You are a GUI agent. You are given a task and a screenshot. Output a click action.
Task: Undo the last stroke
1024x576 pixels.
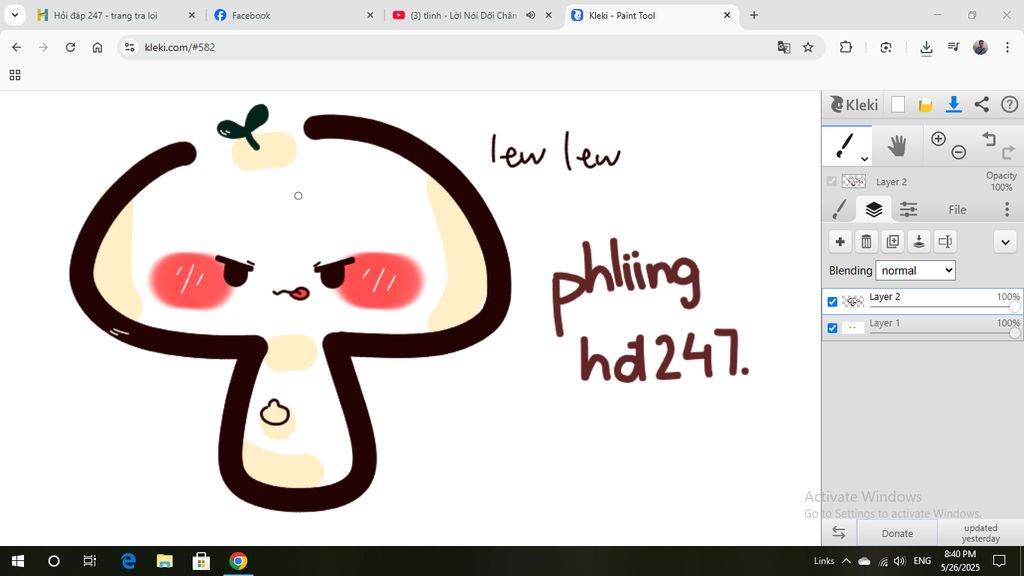point(989,138)
